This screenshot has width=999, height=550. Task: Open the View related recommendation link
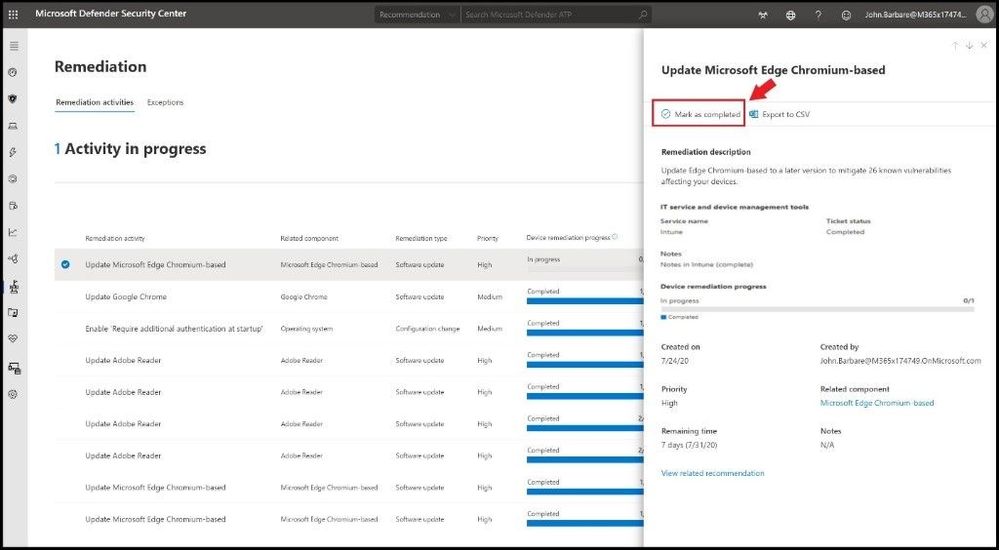pos(712,473)
